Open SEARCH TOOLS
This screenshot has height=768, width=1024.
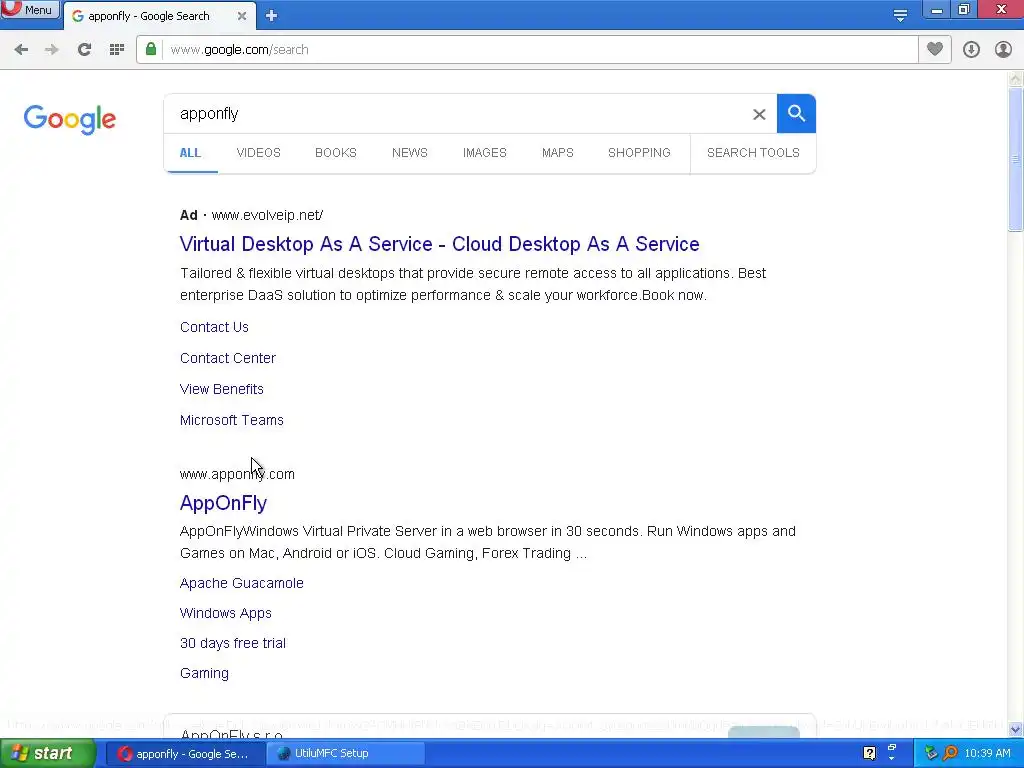click(x=753, y=153)
